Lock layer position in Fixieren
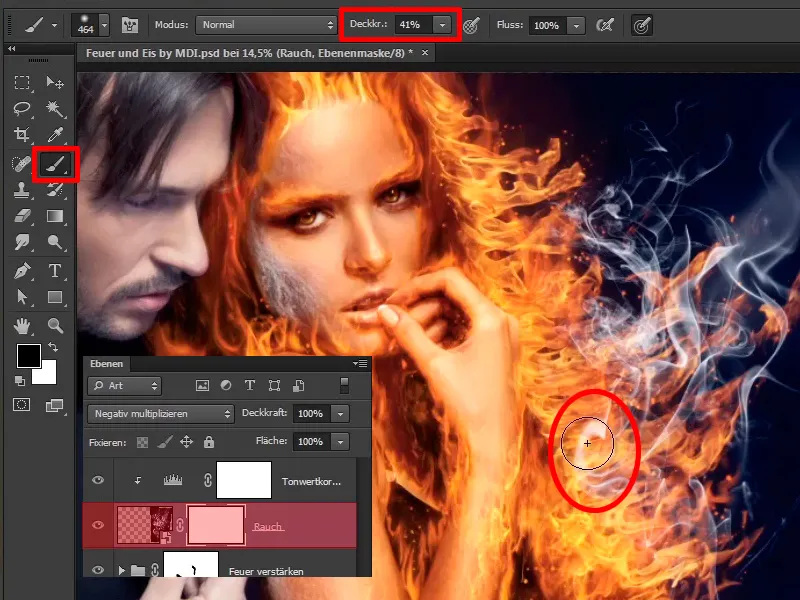The width and height of the screenshot is (800, 600). coord(186,442)
